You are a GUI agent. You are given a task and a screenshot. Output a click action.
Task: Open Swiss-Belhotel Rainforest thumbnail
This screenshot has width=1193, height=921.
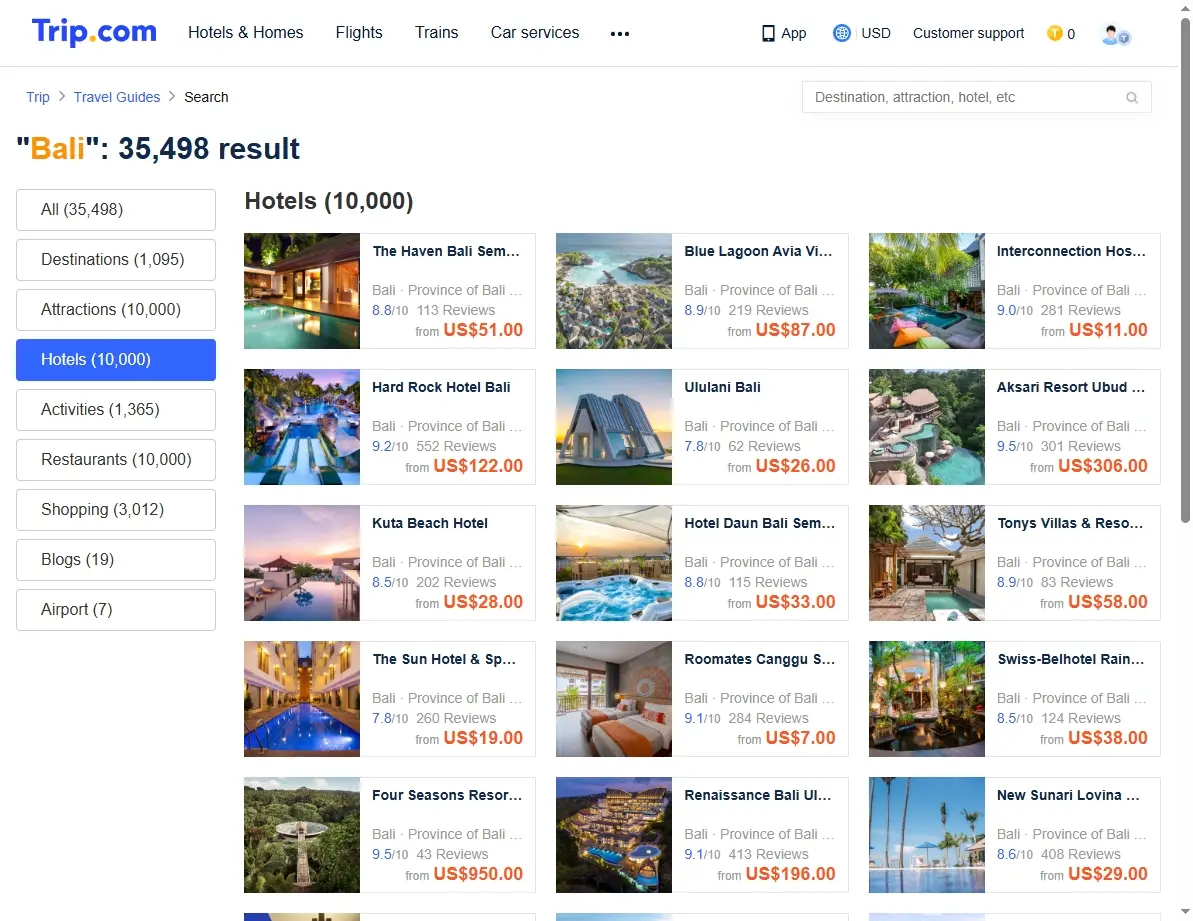pos(927,700)
